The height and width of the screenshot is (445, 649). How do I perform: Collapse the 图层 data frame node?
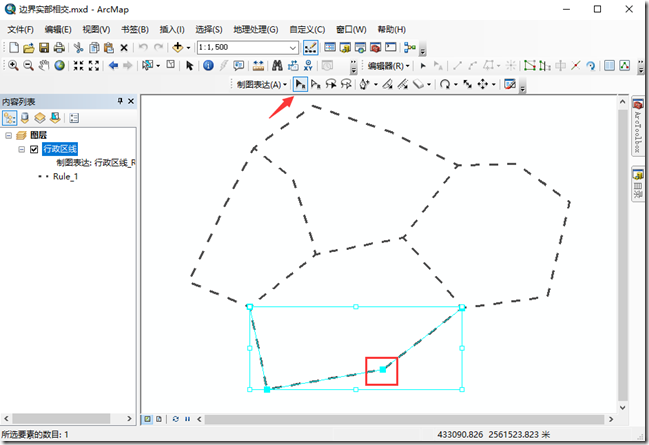point(8,135)
